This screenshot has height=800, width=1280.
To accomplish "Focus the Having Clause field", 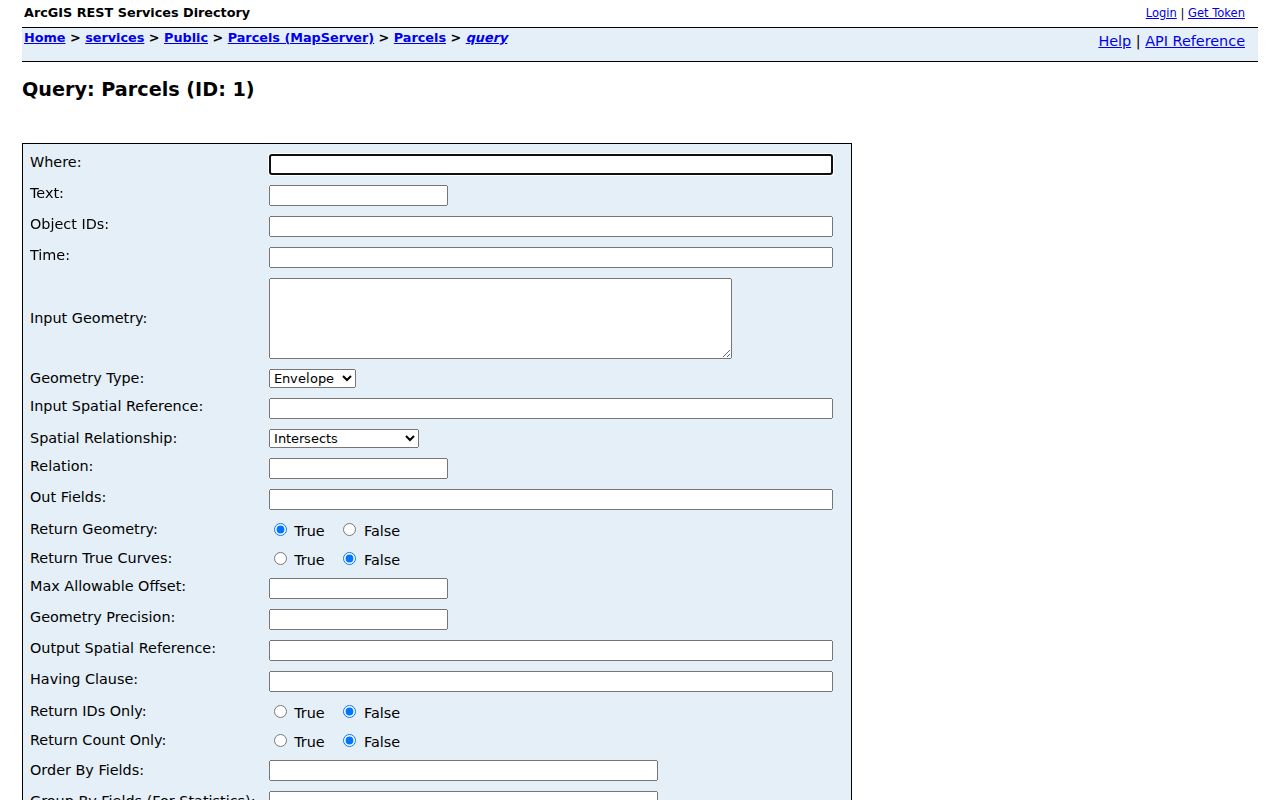I will coord(551,681).
